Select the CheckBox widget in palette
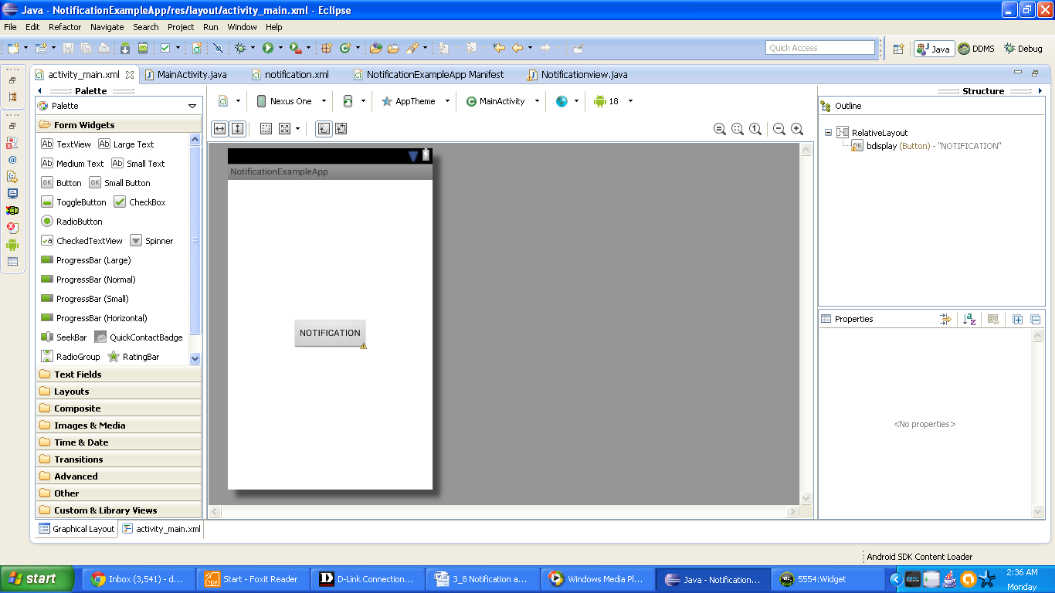Screen dimensions: 1055x593 pyautogui.click(x=140, y=202)
